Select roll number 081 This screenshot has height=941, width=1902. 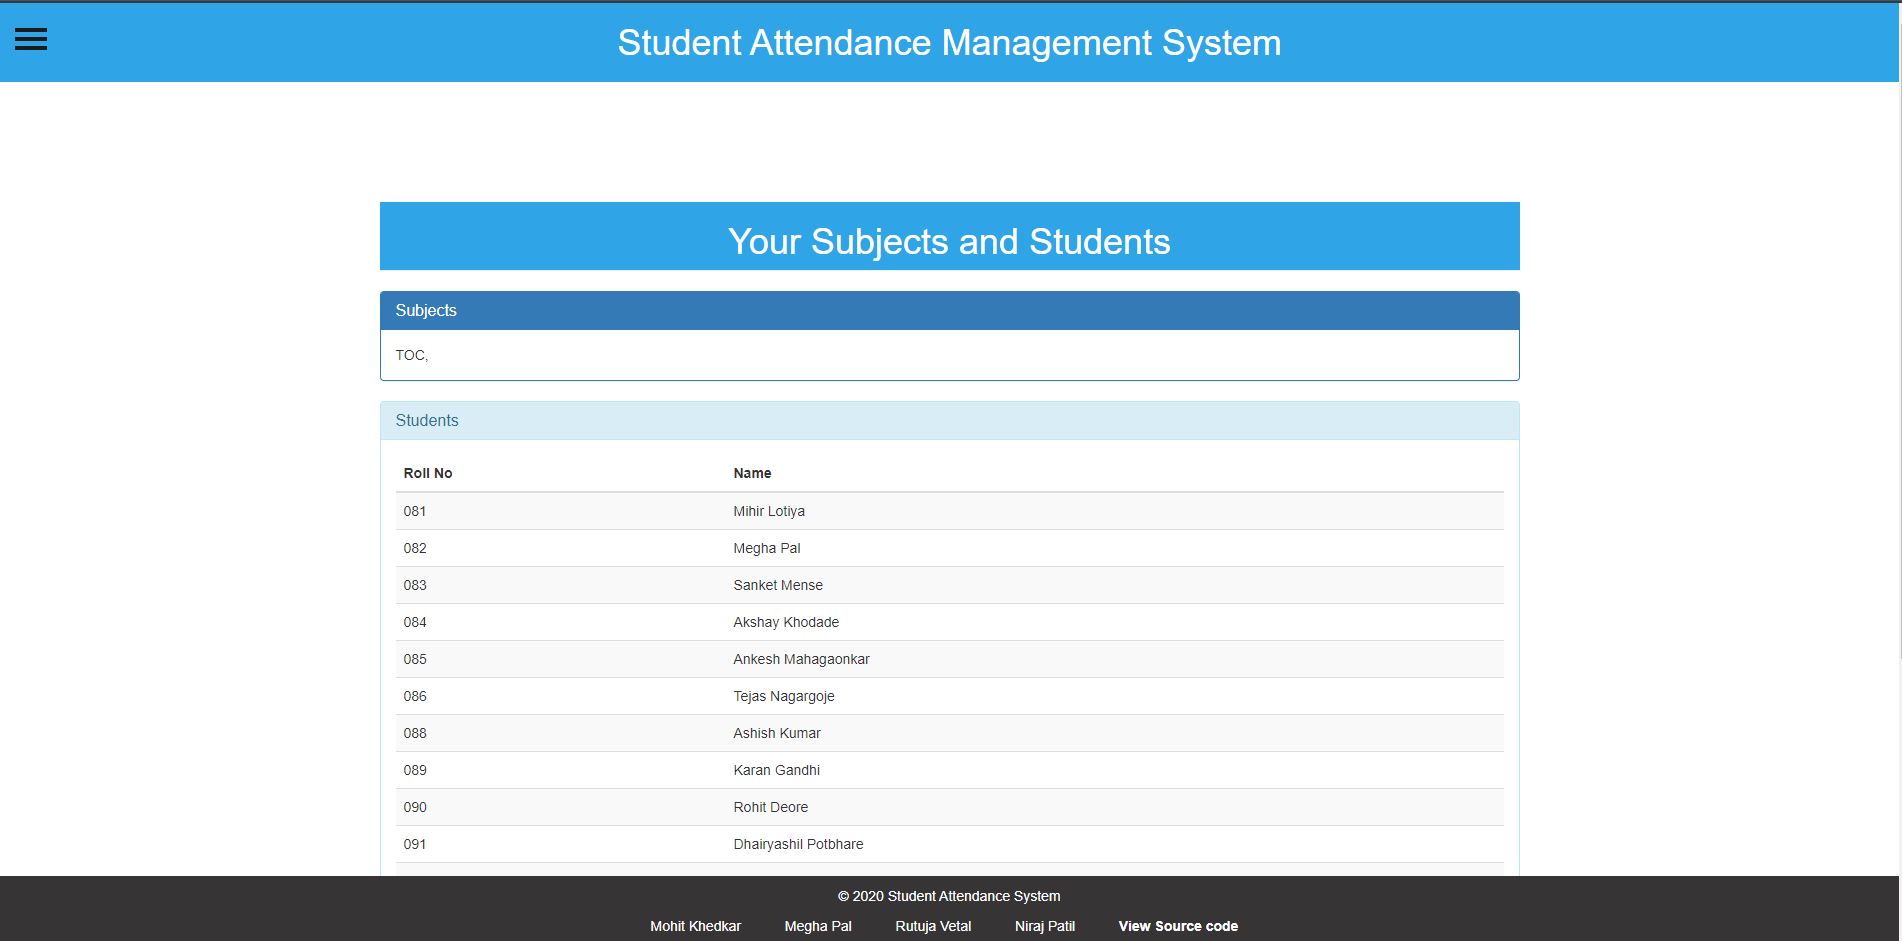tap(415, 511)
